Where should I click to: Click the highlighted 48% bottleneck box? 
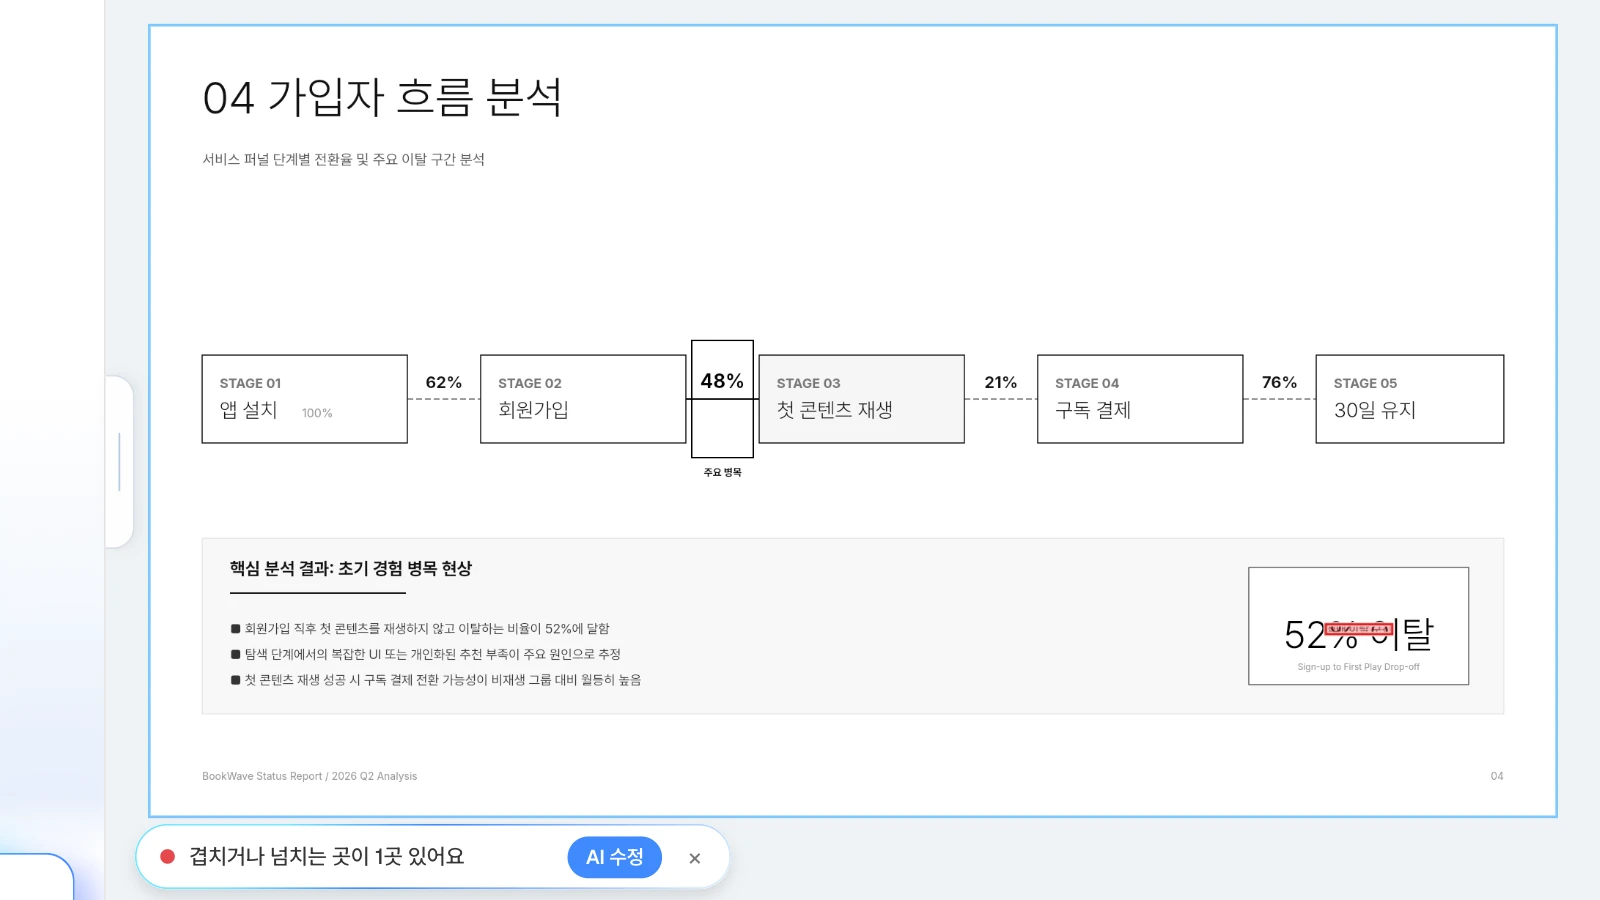(x=722, y=399)
